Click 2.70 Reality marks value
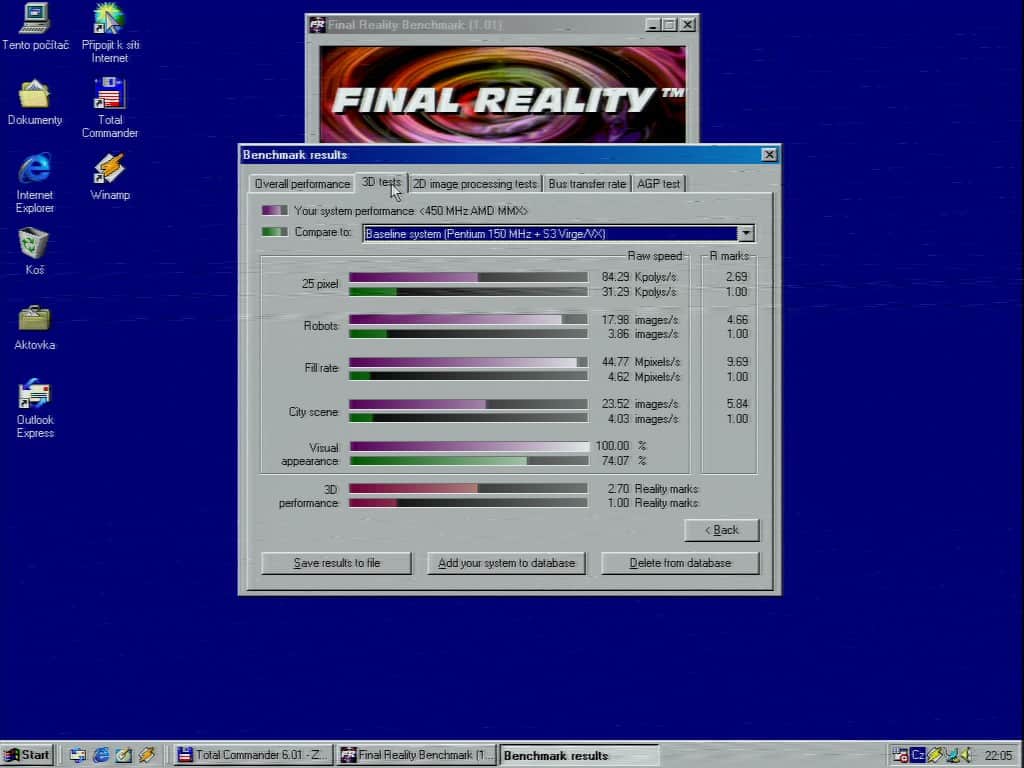 click(653, 489)
